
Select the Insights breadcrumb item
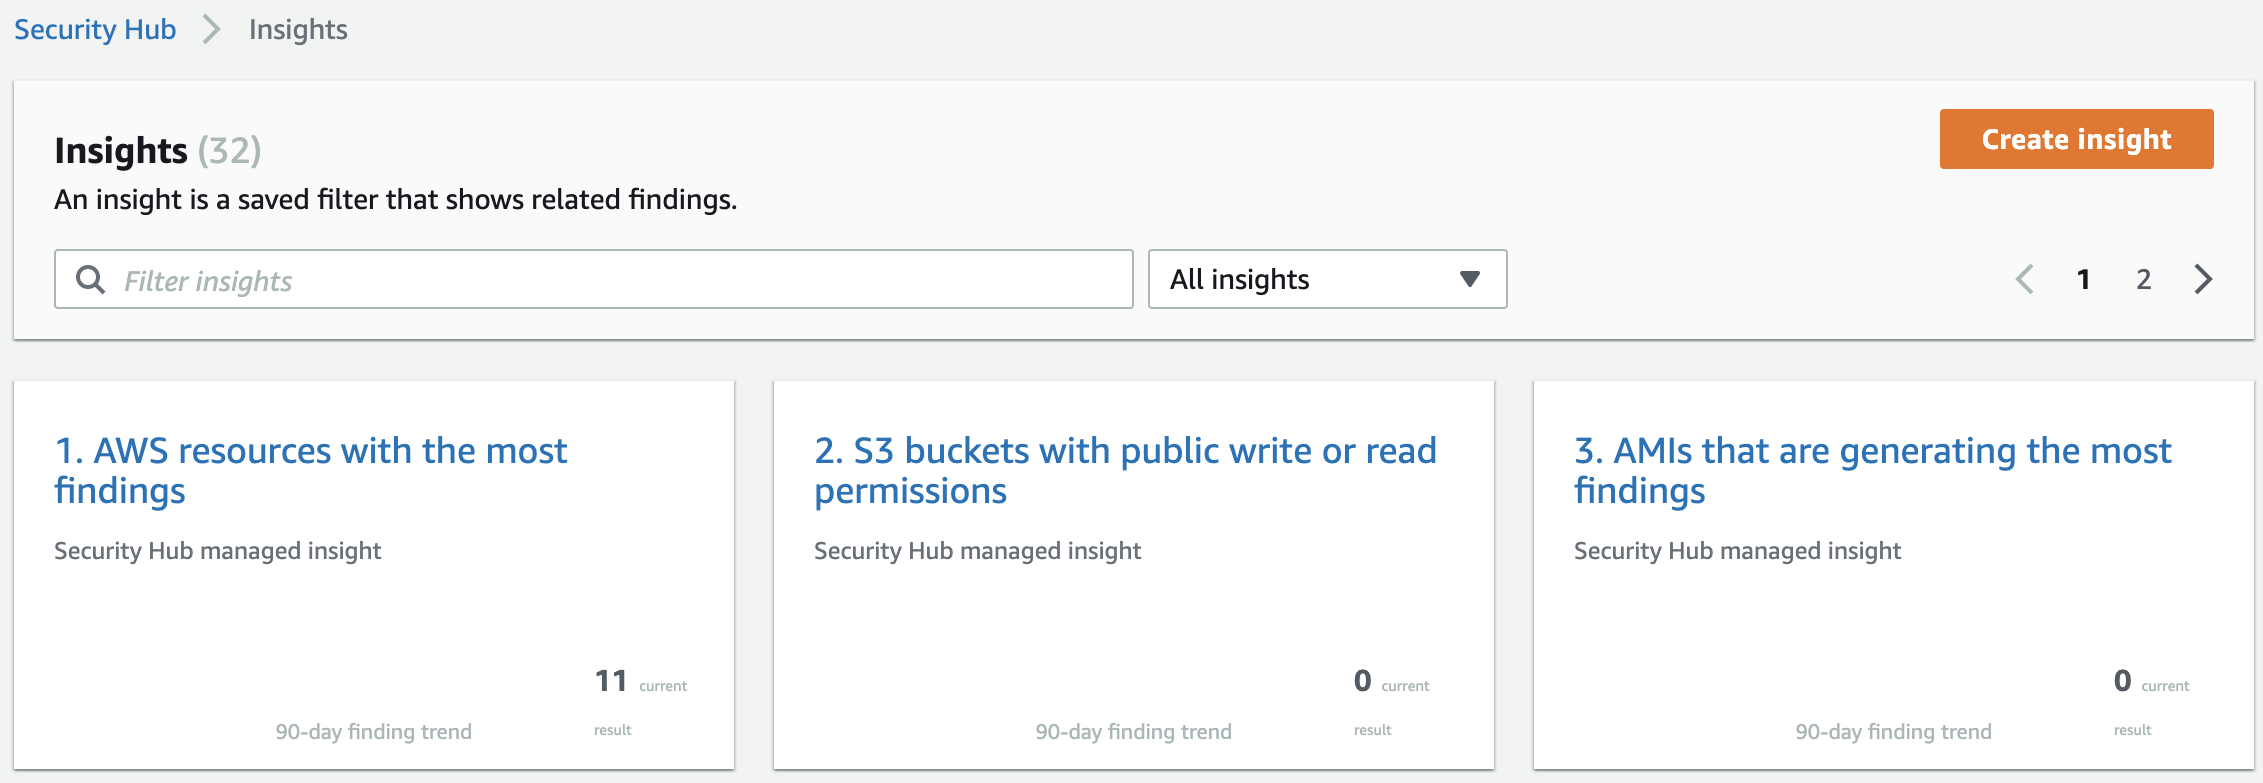298,30
